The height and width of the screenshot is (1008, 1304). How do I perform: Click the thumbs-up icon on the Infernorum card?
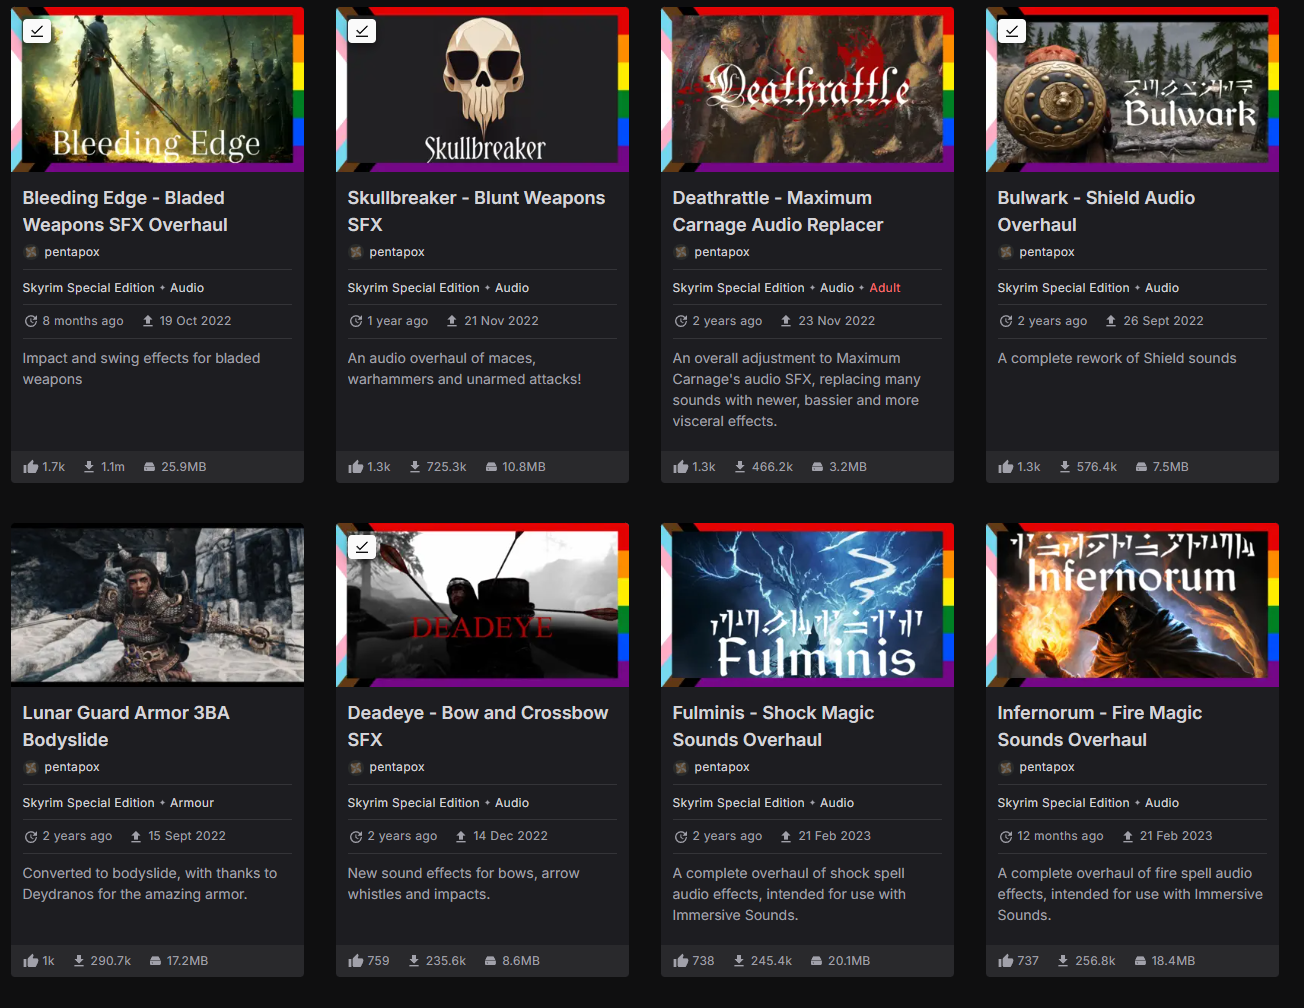pyautogui.click(x=1006, y=961)
